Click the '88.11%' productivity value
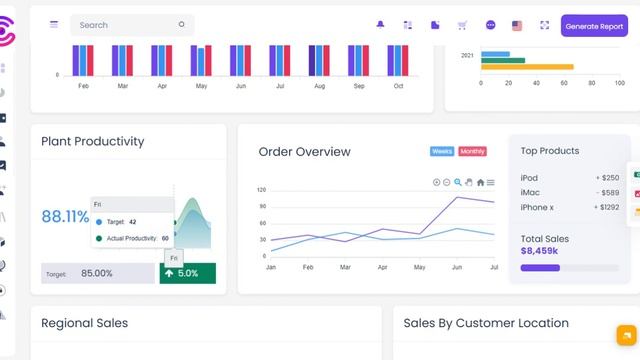The height and width of the screenshot is (360, 640). pyautogui.click(x=65, y=216)
